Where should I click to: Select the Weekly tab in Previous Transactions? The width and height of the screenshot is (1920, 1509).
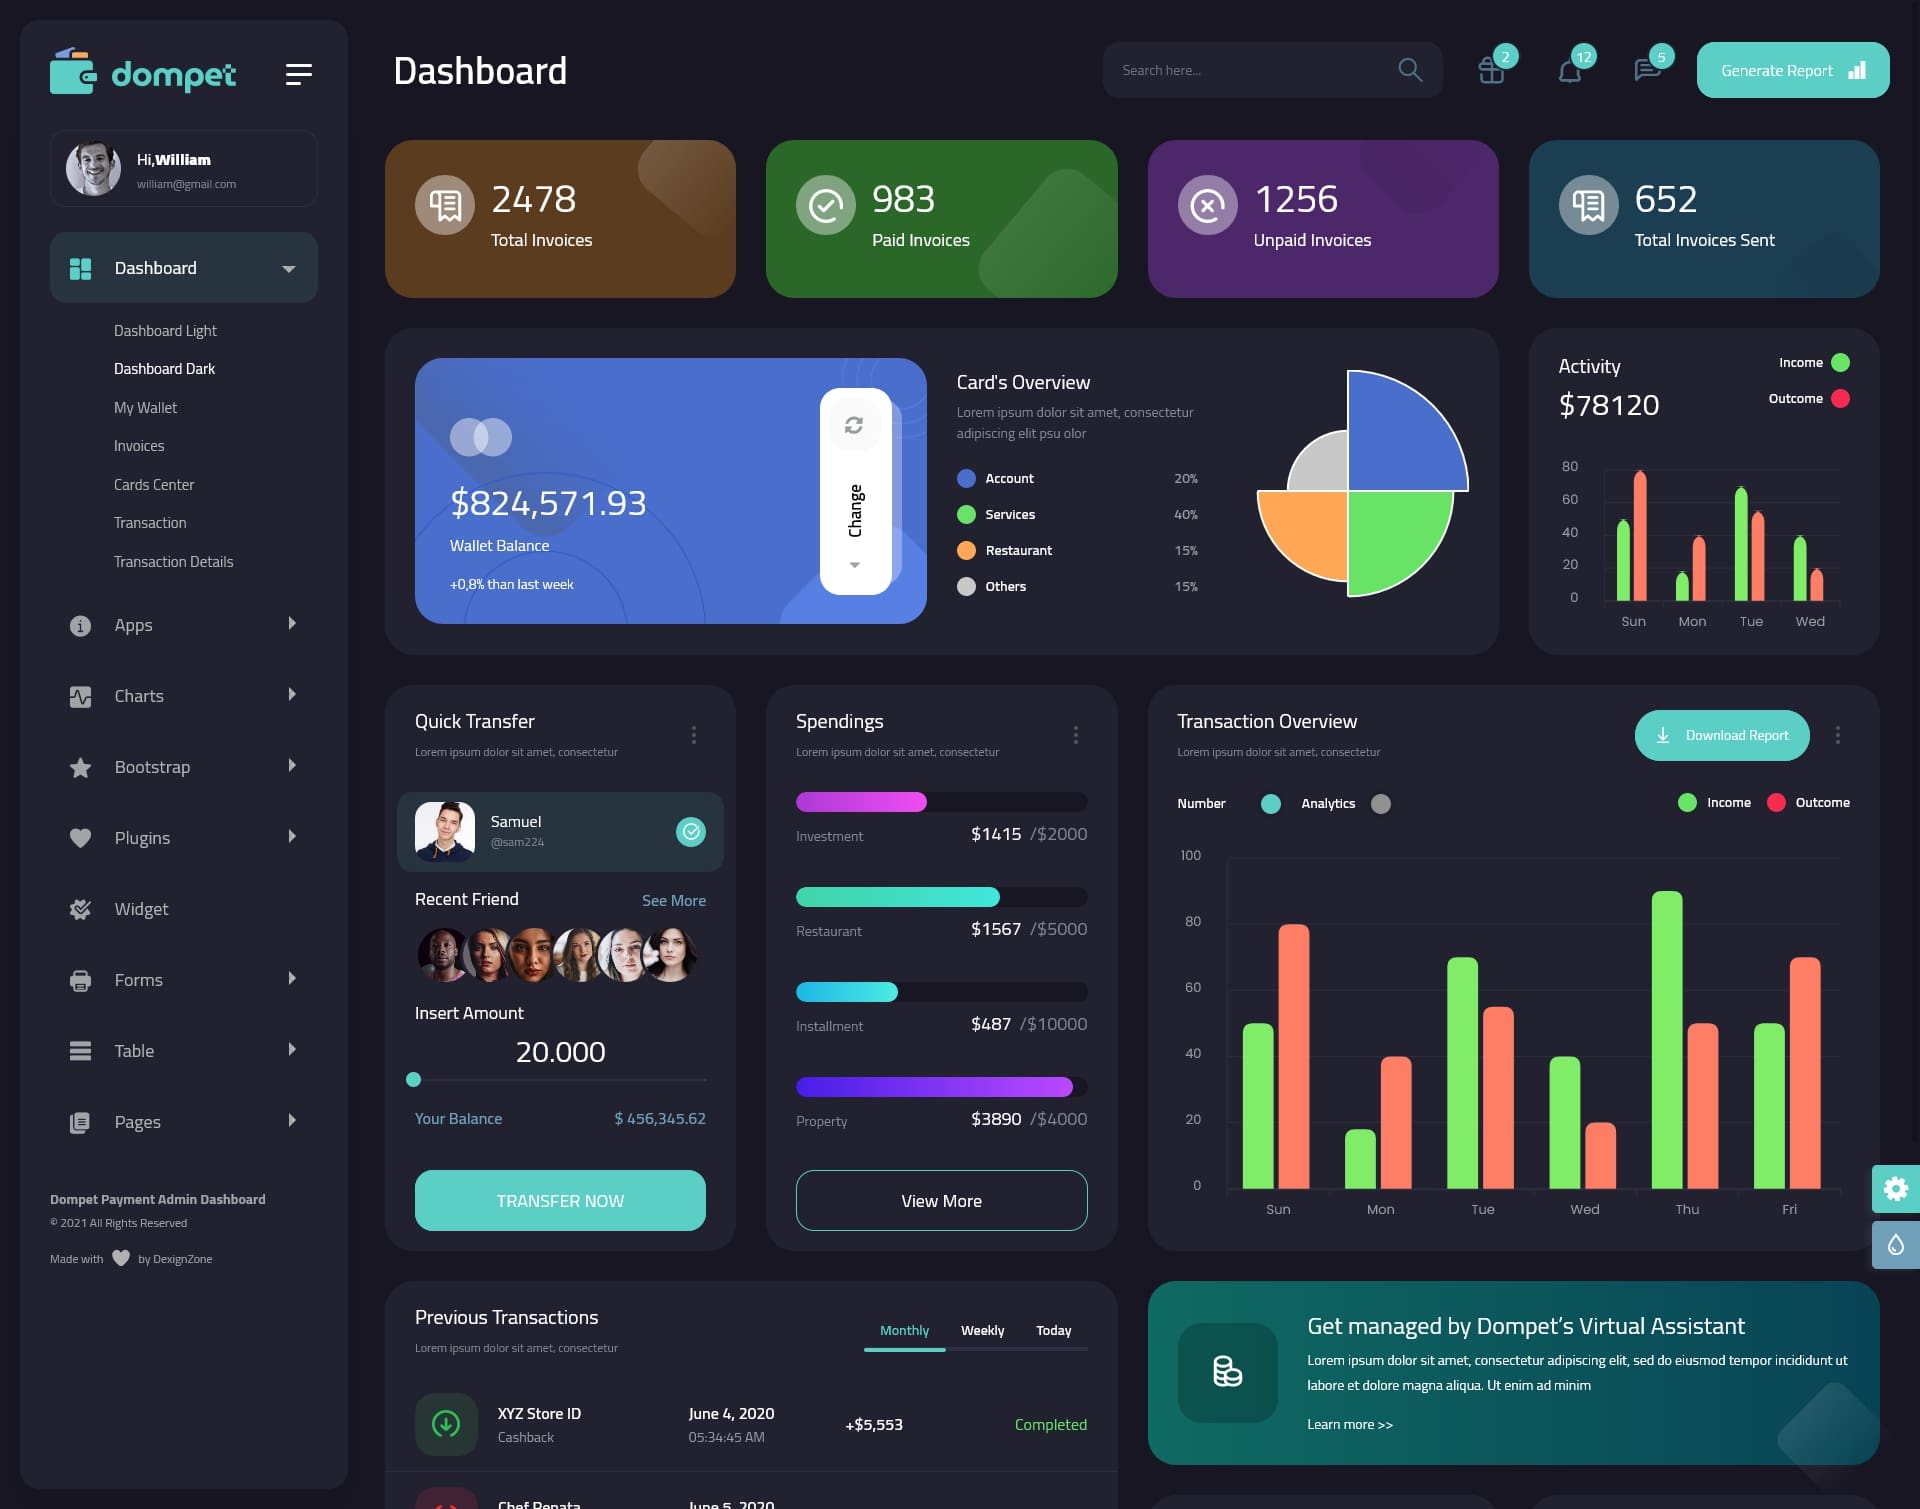tap(982, 1330)
